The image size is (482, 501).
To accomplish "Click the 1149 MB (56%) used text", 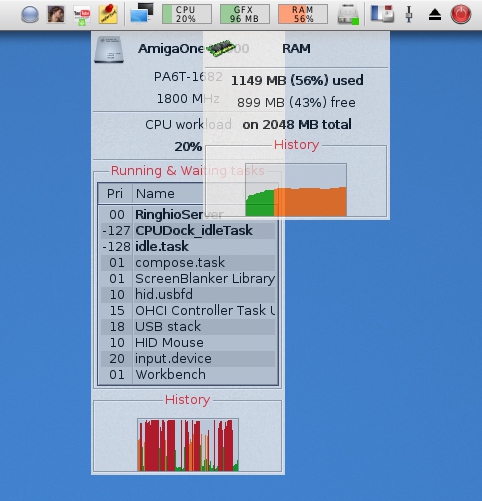I will pos(297,80).
